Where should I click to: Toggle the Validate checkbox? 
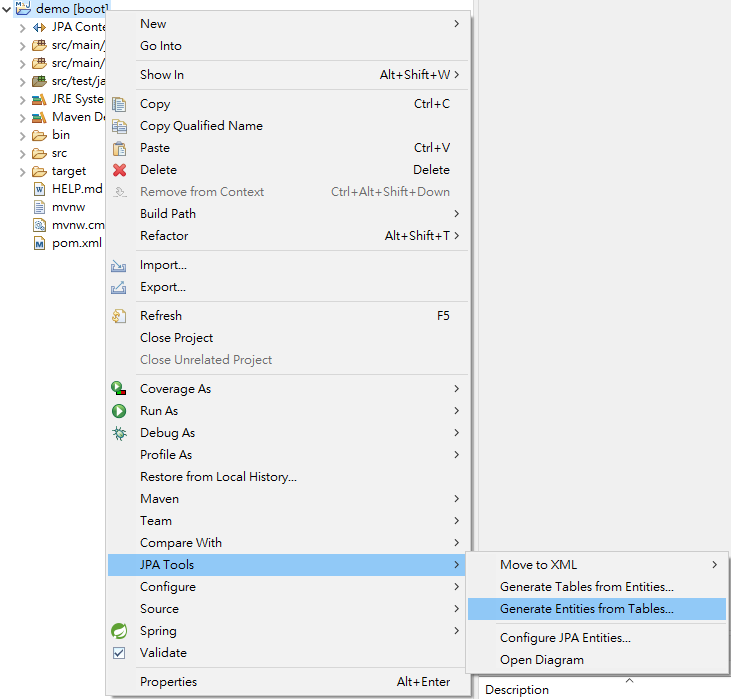(x=120, y=653)
